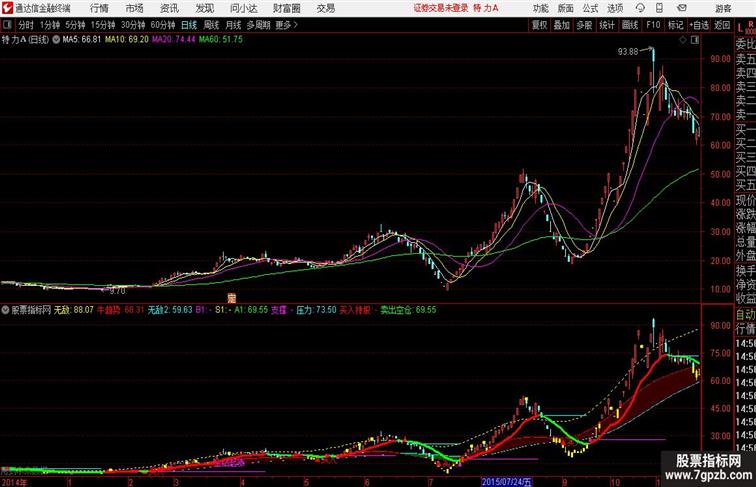
Task: Click the MA10: 69.20 value
Action: coord(127,40)
